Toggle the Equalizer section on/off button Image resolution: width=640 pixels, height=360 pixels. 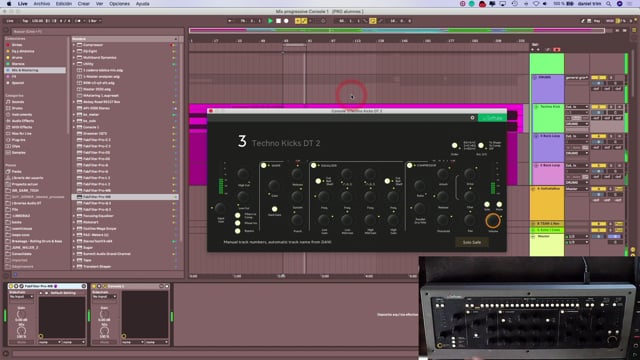pyautogui.click(x=313, y=165)
